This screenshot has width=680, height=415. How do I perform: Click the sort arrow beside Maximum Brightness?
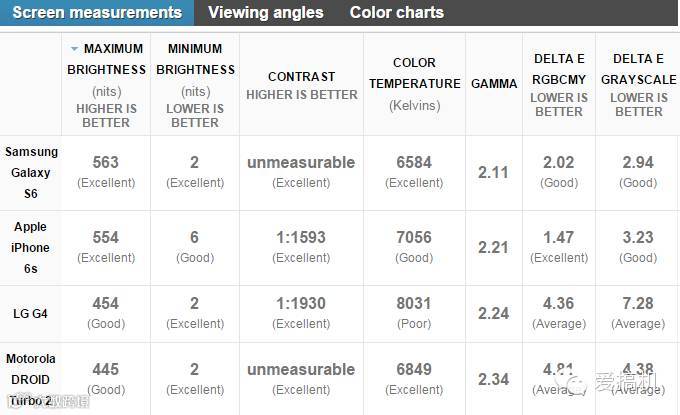click(74, 49)
